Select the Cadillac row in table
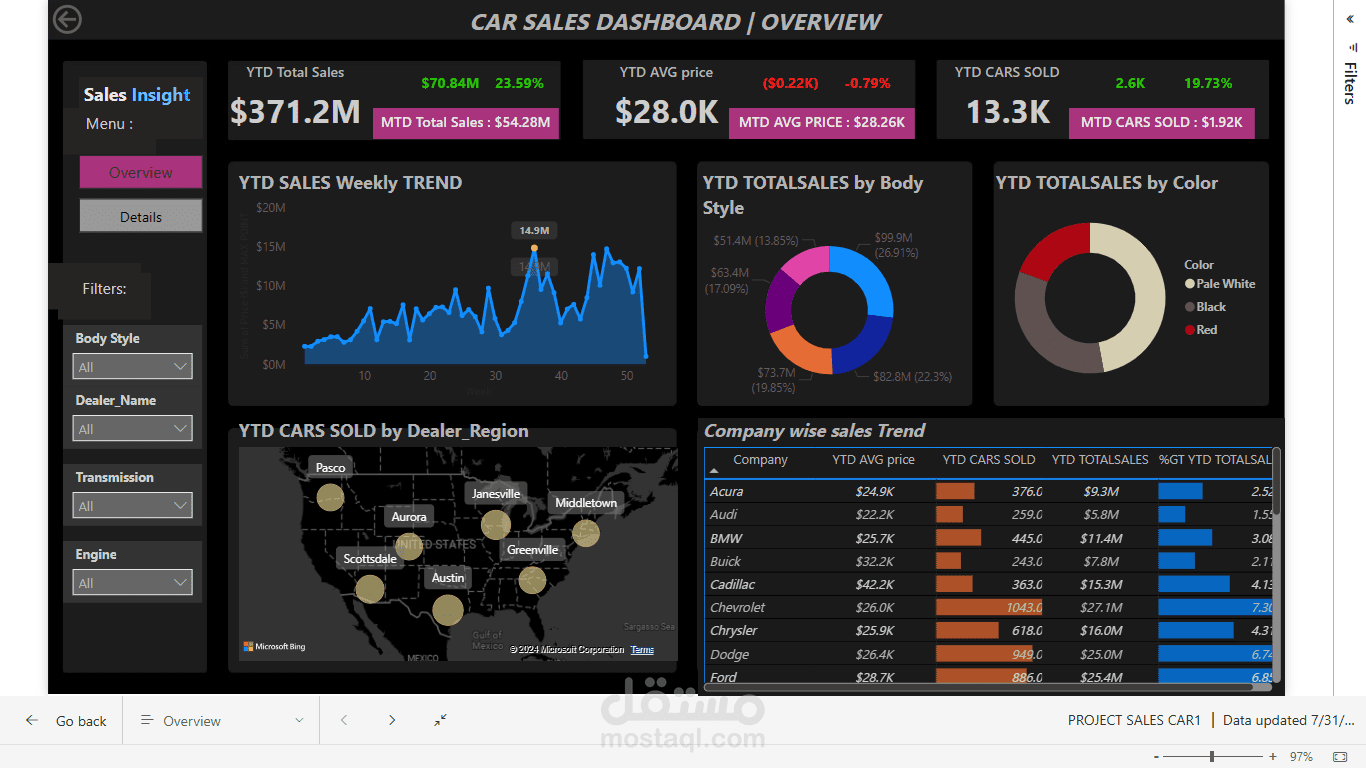 click(x=990, y=584)
